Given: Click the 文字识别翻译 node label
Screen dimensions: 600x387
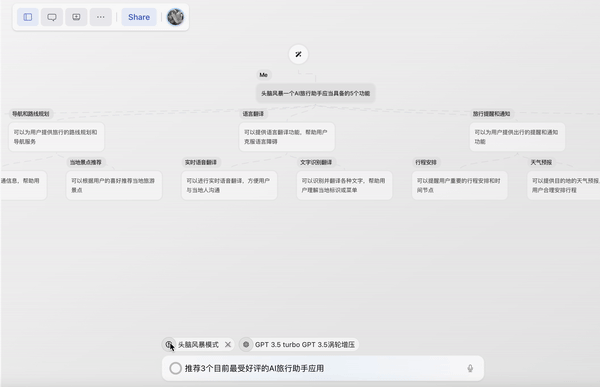Looking at the screenshot, I should coord(316,162).
